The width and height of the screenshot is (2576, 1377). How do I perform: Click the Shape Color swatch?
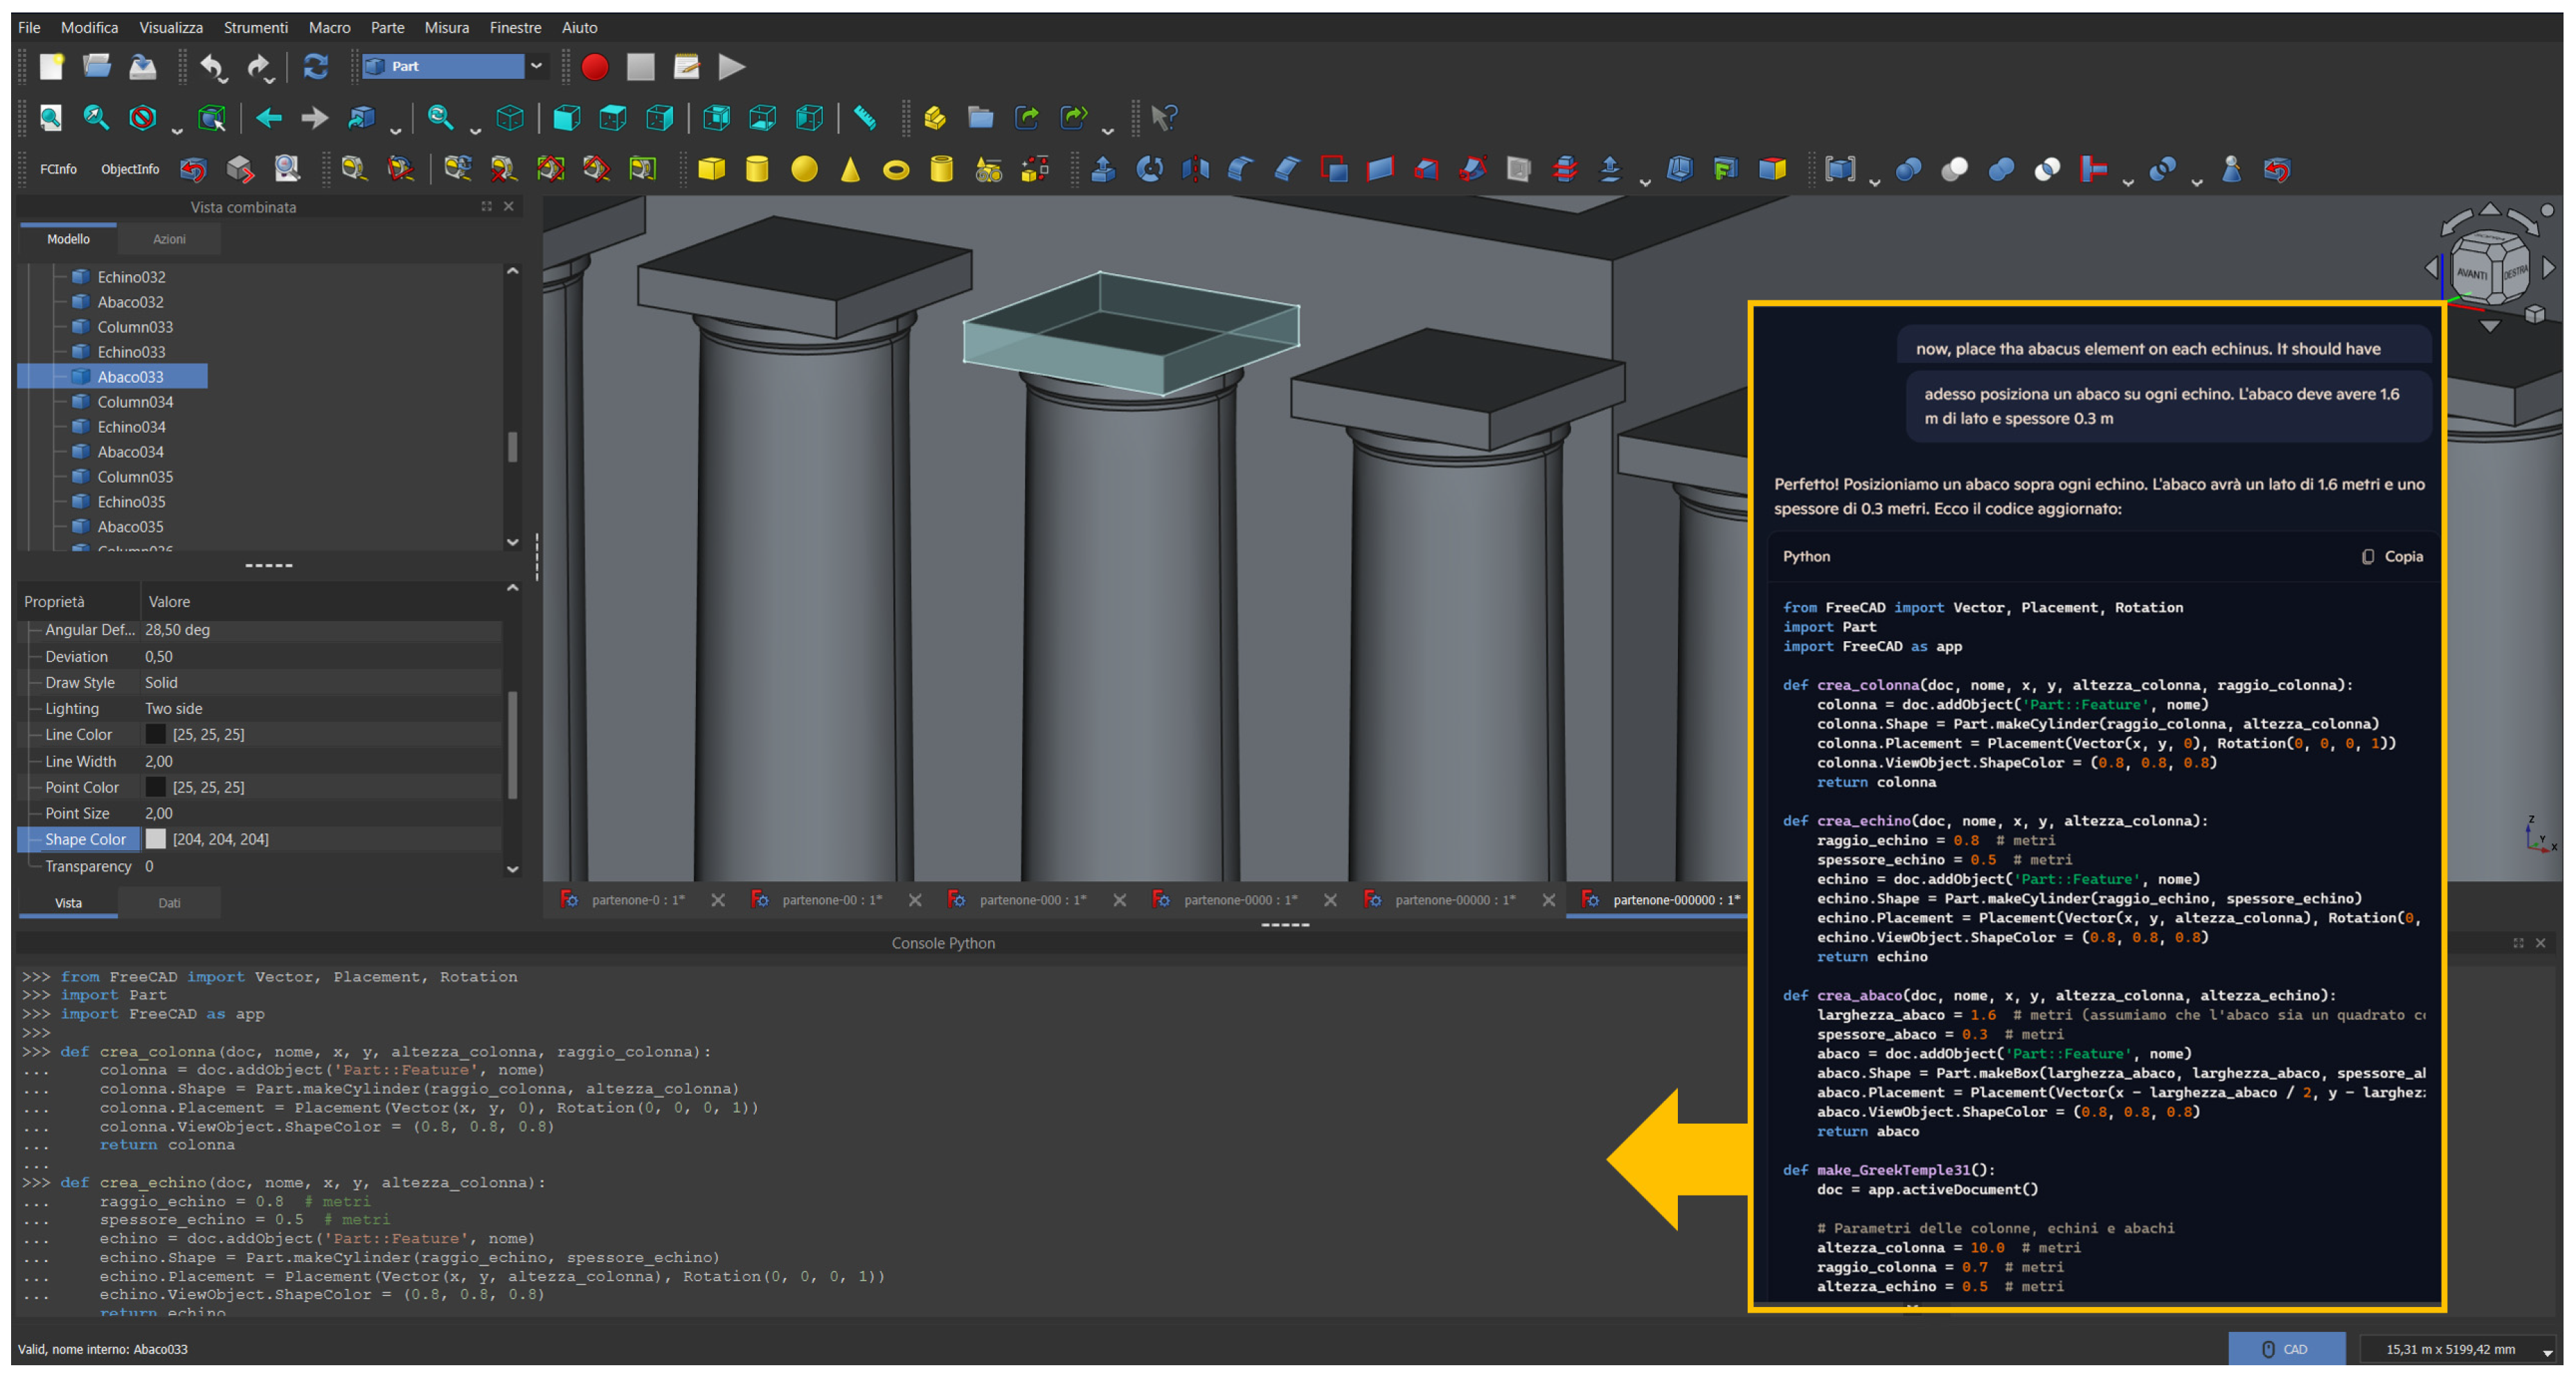coord(156,839)
